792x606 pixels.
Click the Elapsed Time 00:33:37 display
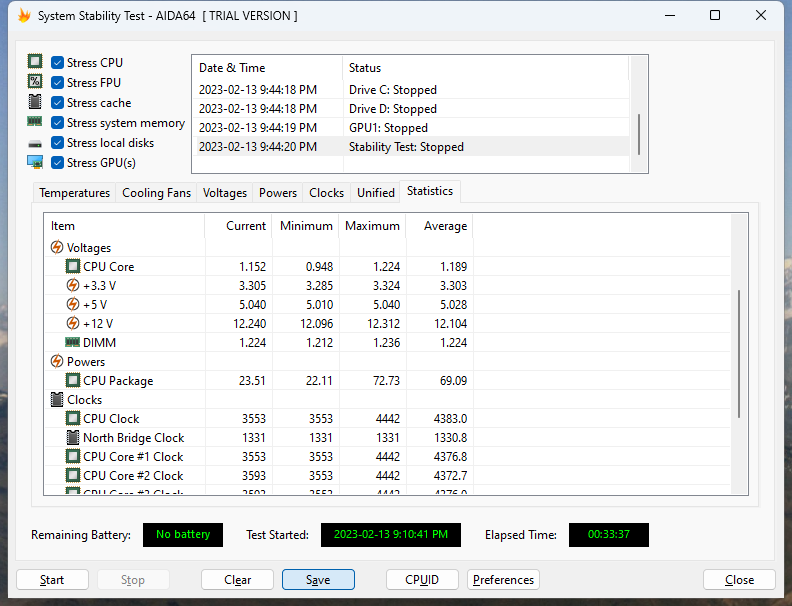click(609, 535)
